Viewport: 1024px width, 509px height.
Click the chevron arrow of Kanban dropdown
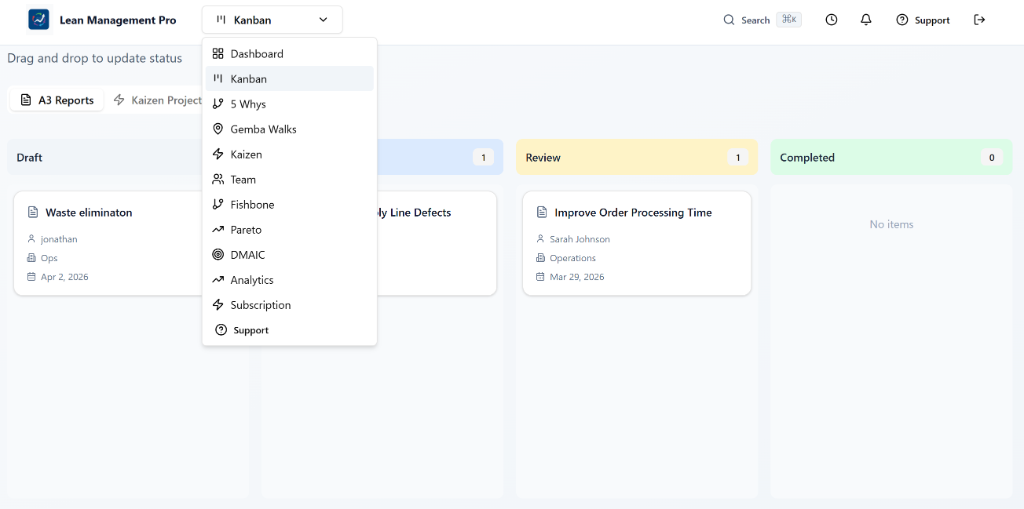point(323,20)
